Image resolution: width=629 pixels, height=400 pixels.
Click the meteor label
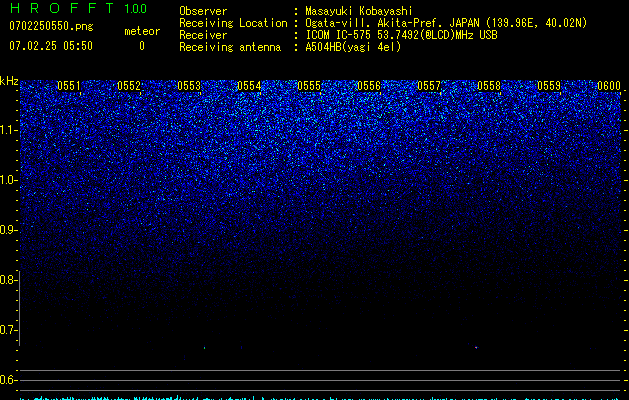coord(142,31)
